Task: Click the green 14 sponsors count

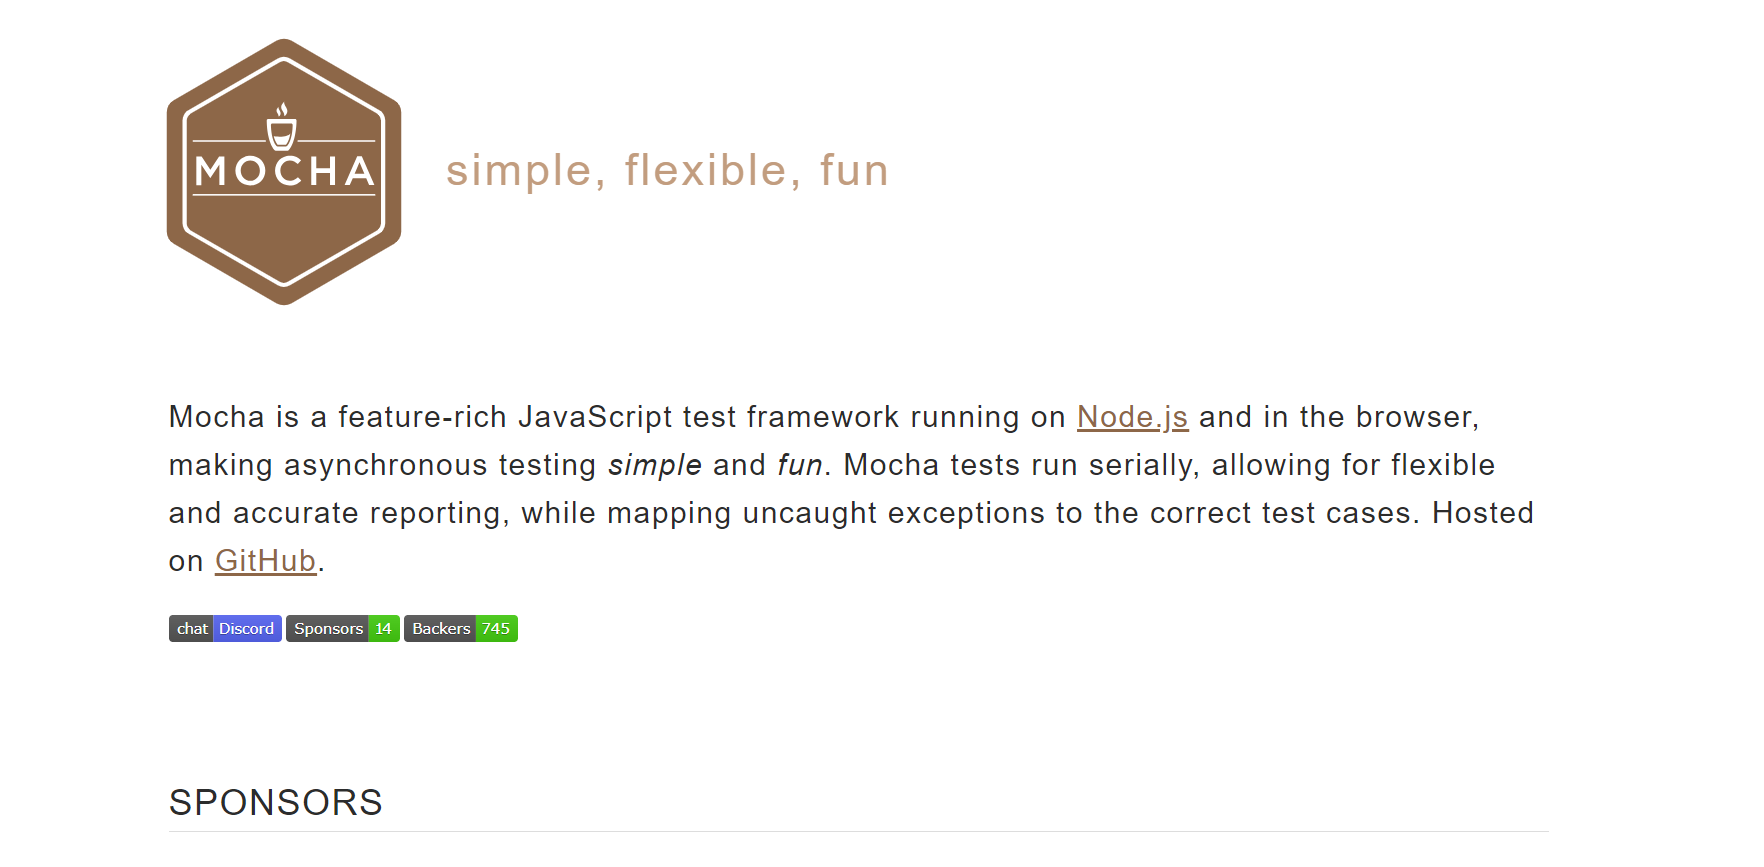Action: pyautogui.click(x=383, y=629)
